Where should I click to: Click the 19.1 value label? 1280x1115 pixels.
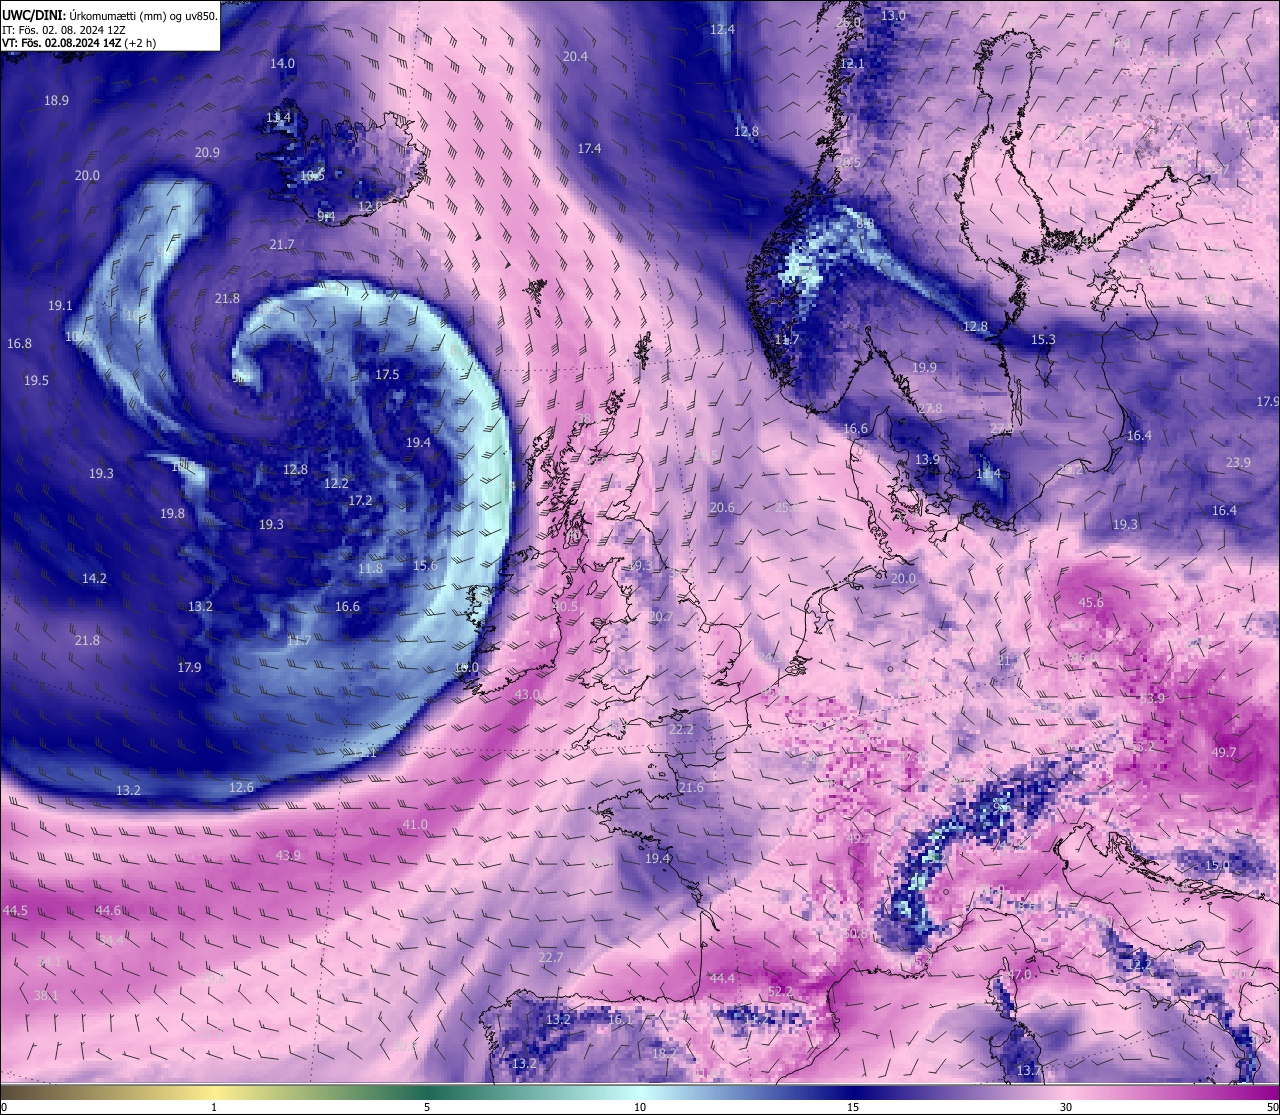60,305
